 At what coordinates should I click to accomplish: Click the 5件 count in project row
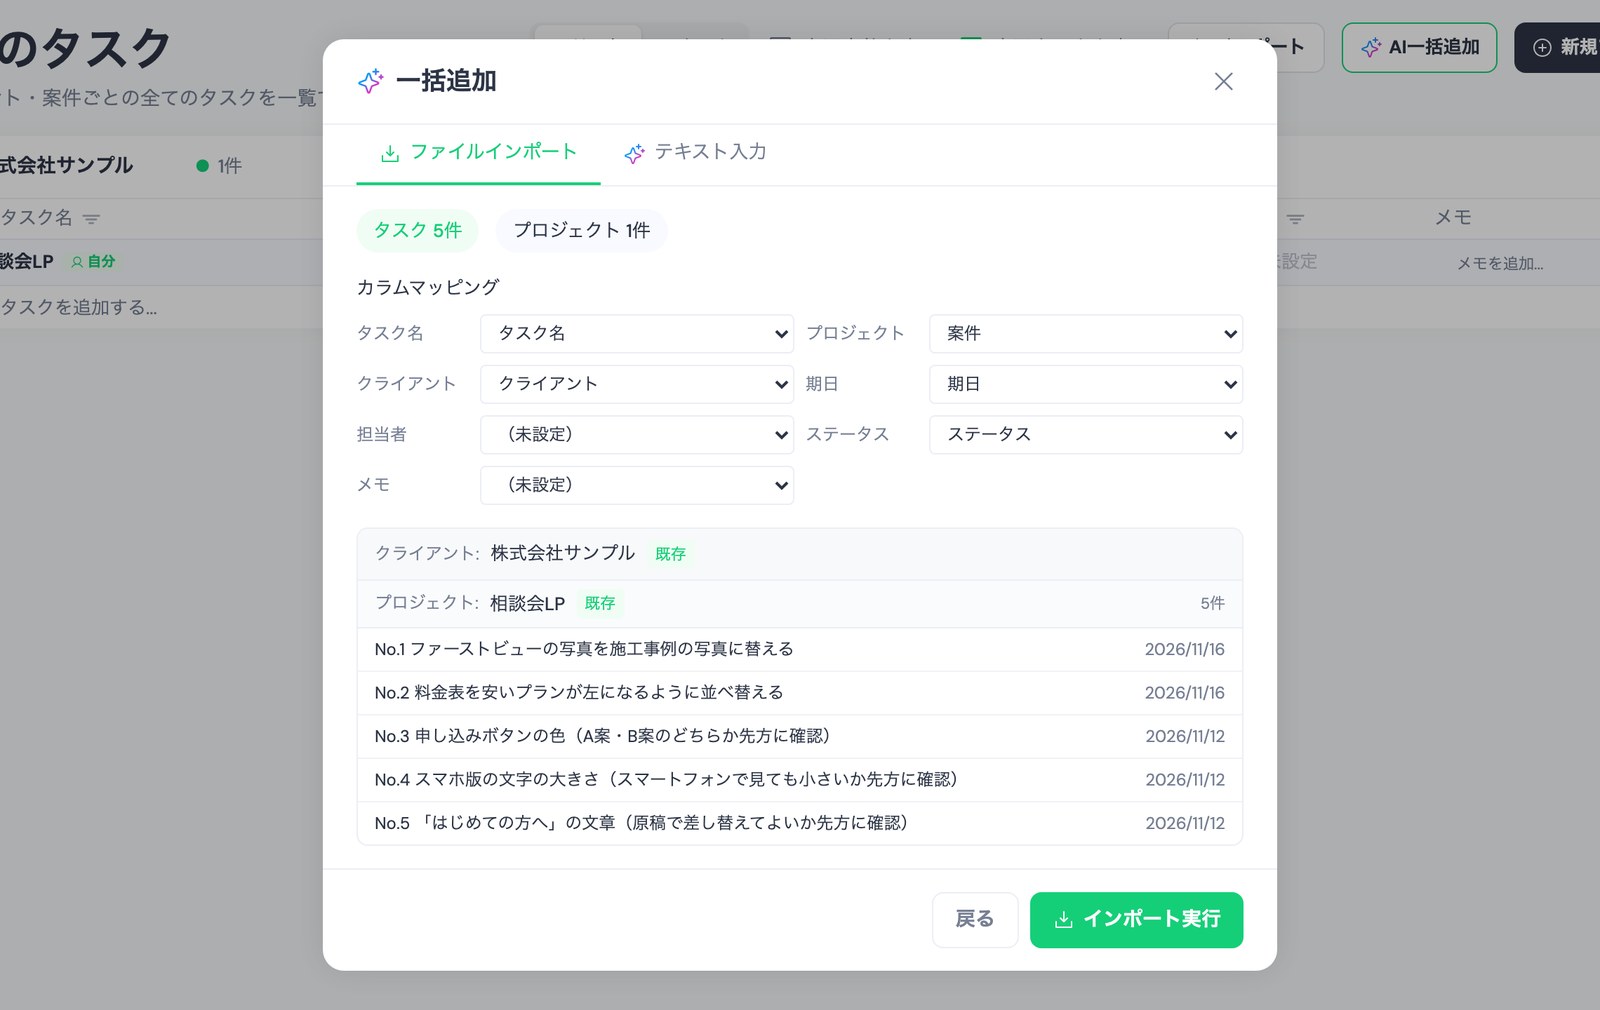pos(1212,604)
